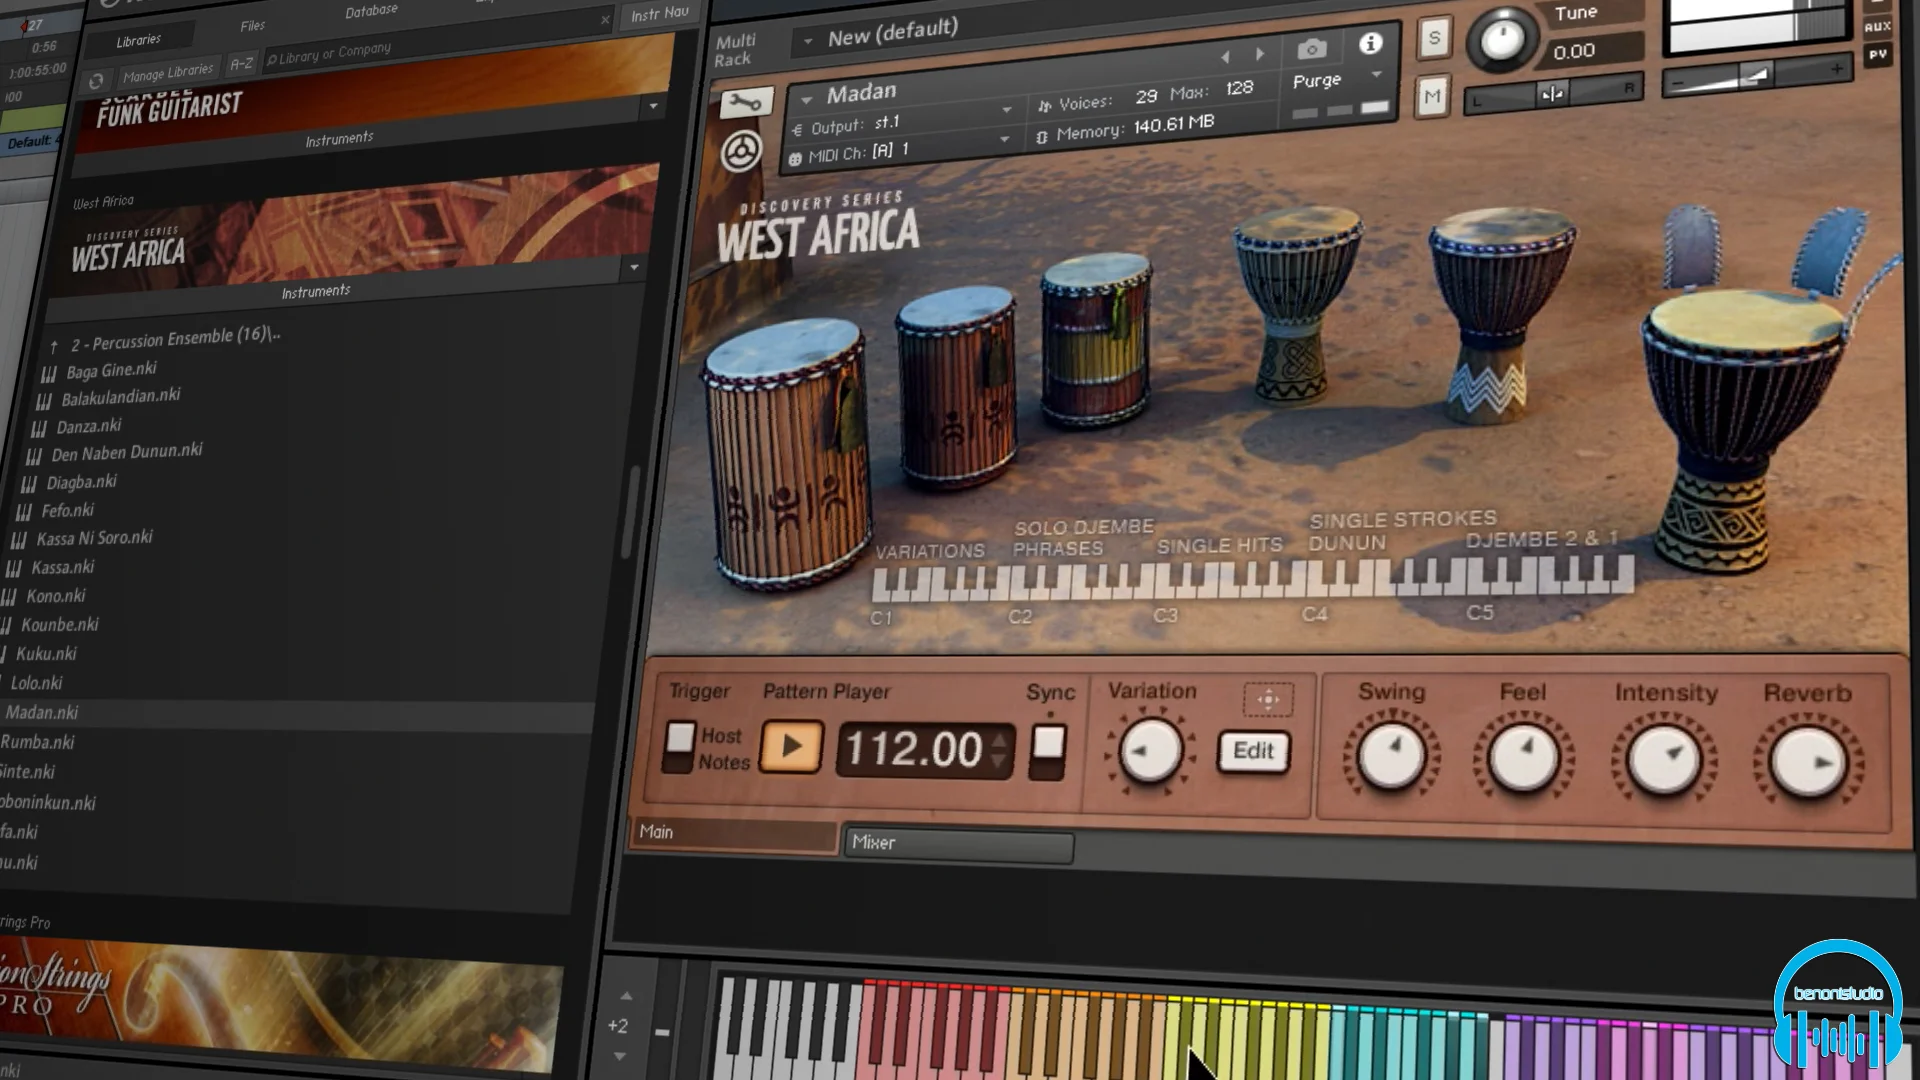1920x1080 pixels.
Task: Shift the keyboard octave down
Action: click(620, 1056)
